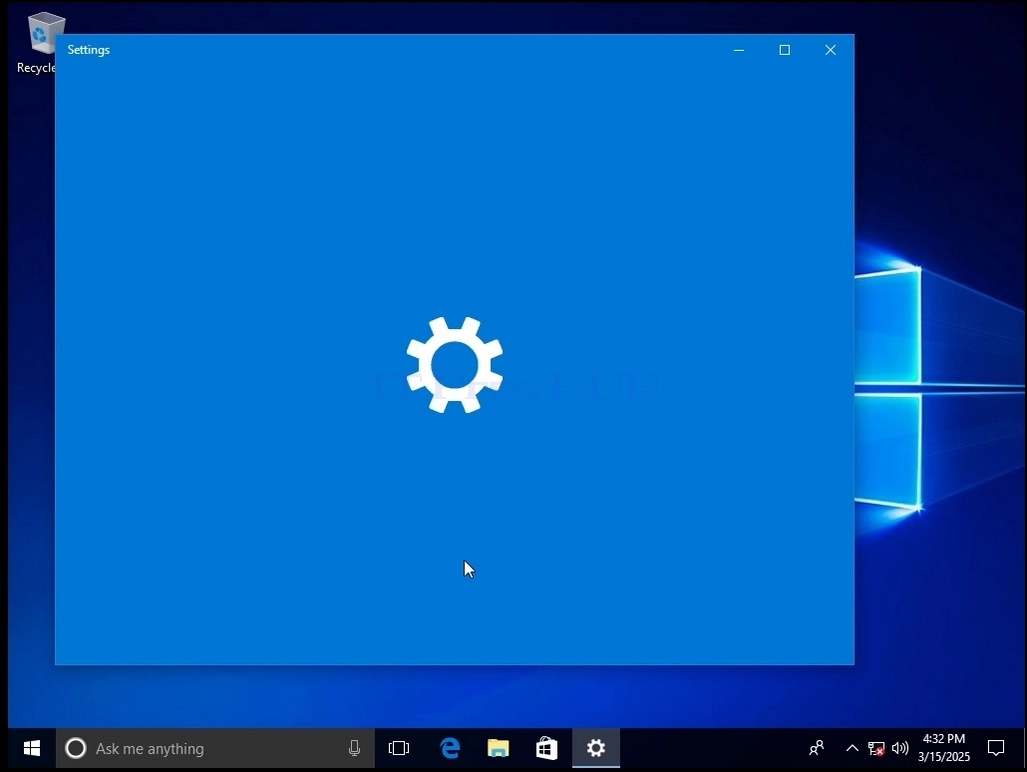Open the network status tray icon
1027x772 pixels.
876,748
